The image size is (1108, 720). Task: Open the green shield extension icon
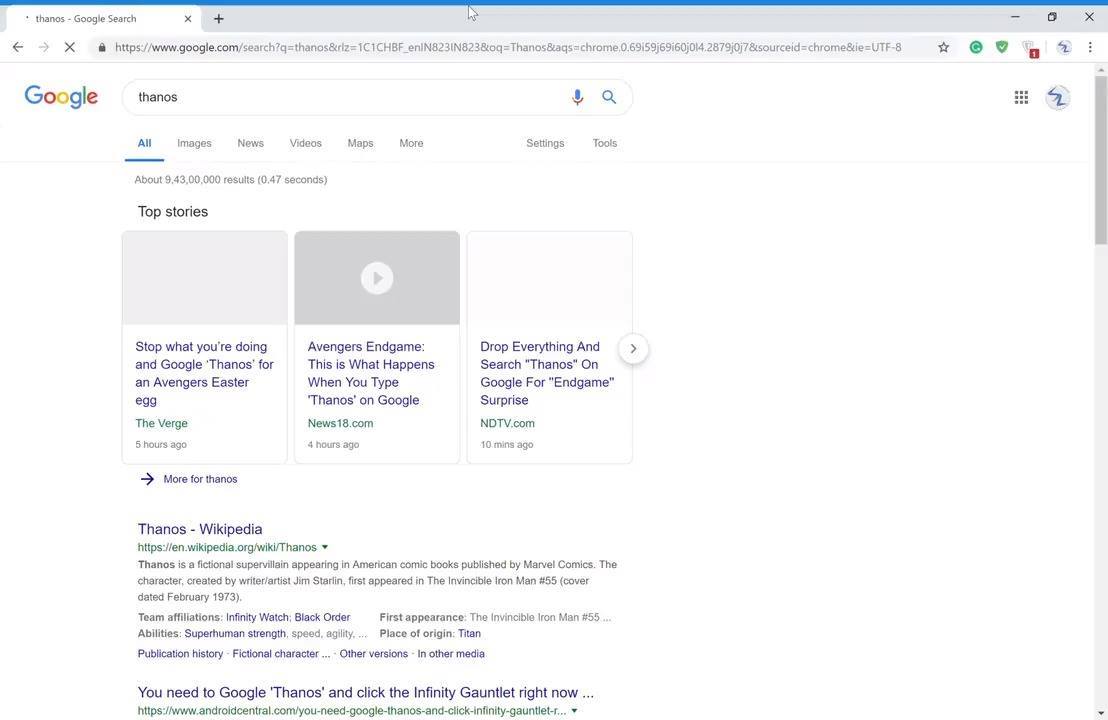pyautogui.click(x=1002, y=47)
